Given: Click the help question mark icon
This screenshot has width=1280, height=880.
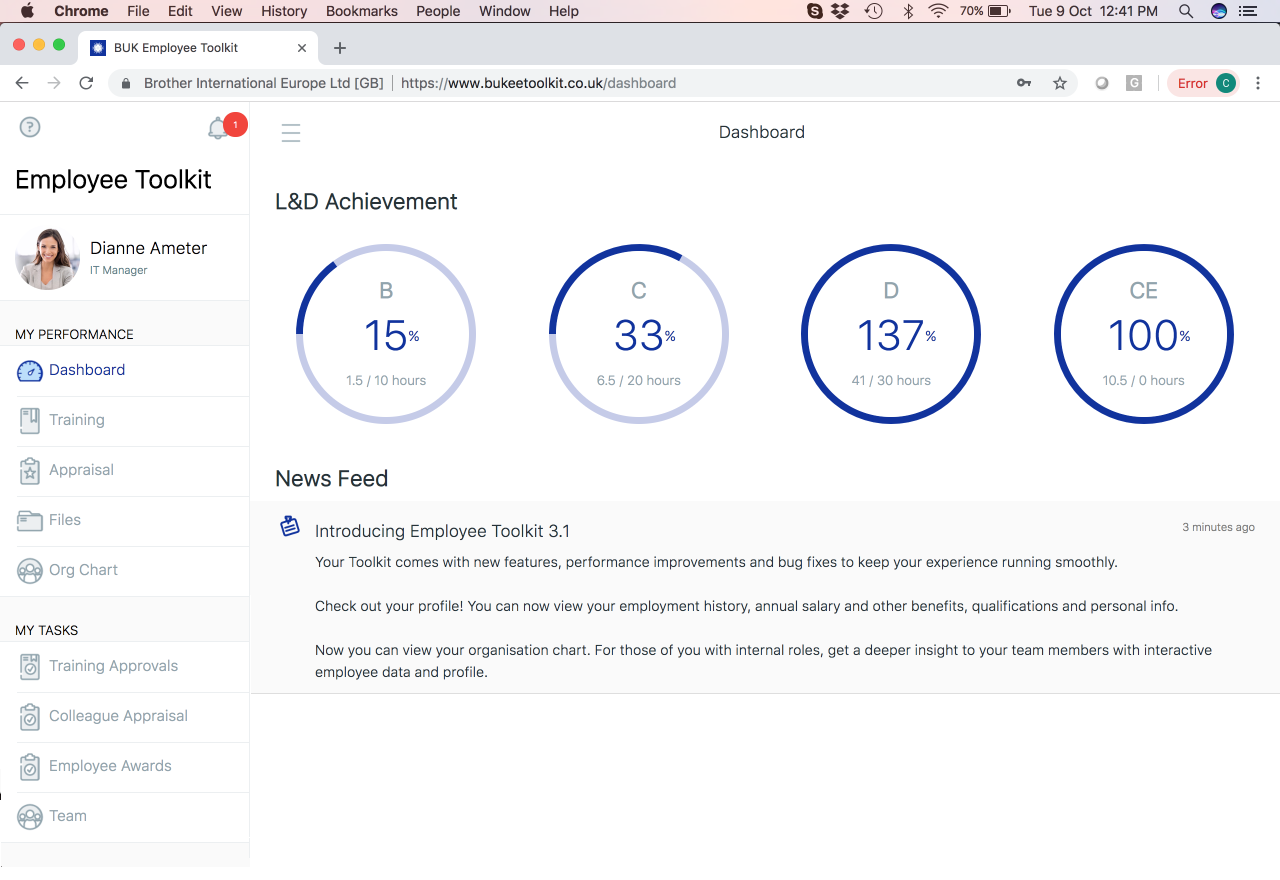Looking at the screenshot, I should tap(30, 127).
